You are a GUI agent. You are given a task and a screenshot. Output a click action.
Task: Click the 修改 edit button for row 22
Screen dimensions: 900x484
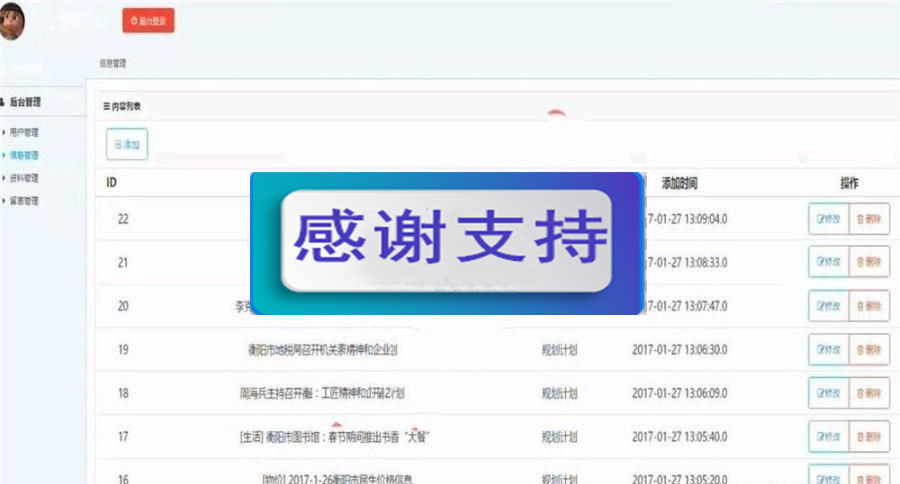tap(828, 219)
